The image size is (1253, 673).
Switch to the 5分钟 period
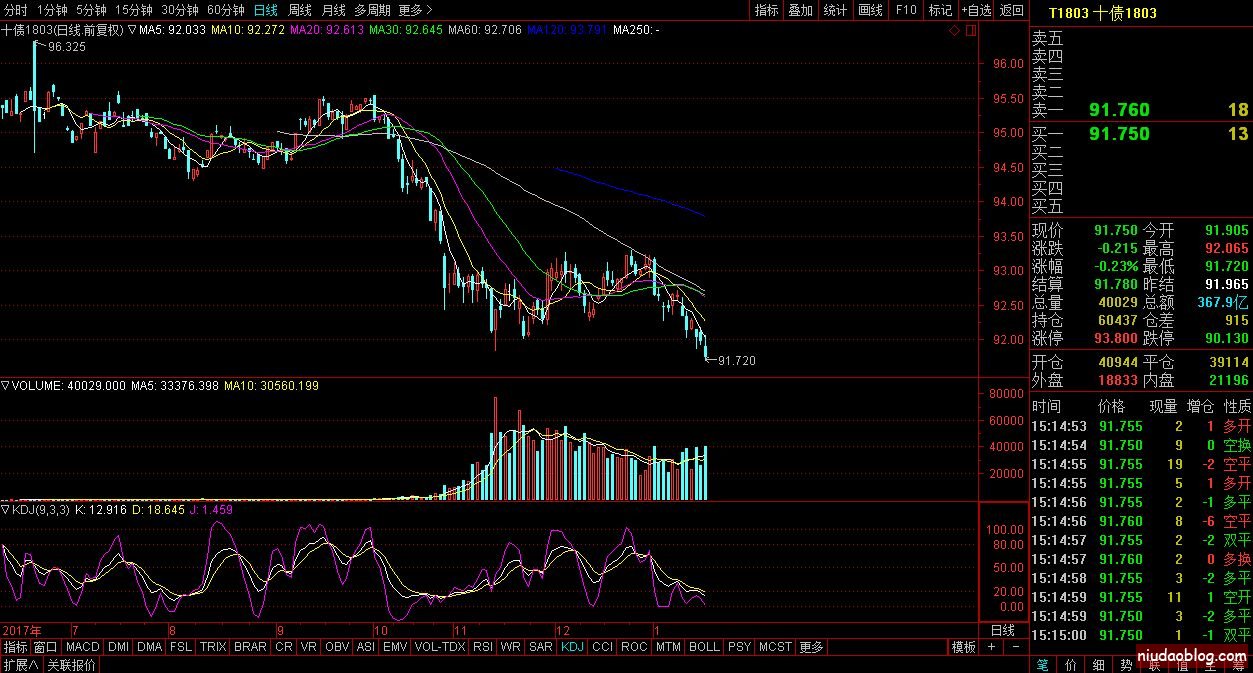coord(91,10)
